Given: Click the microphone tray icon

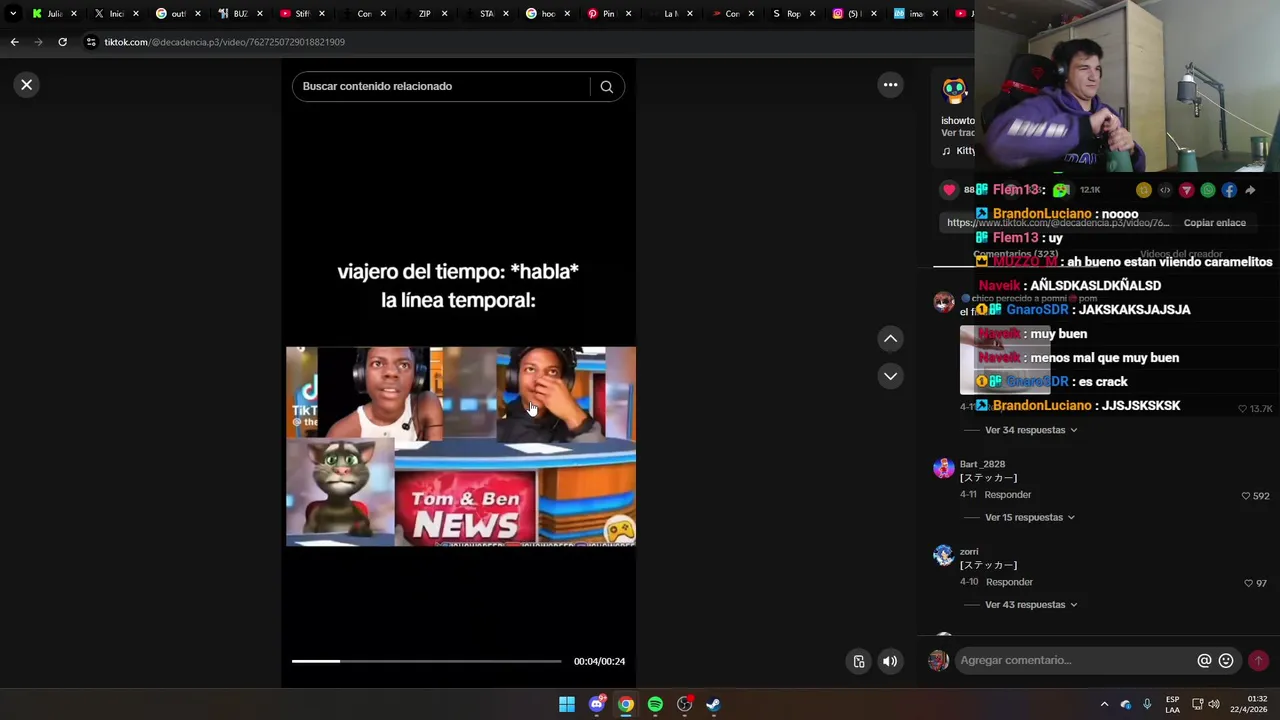Looking at the screenshot, I should (x=1147, y=705).
